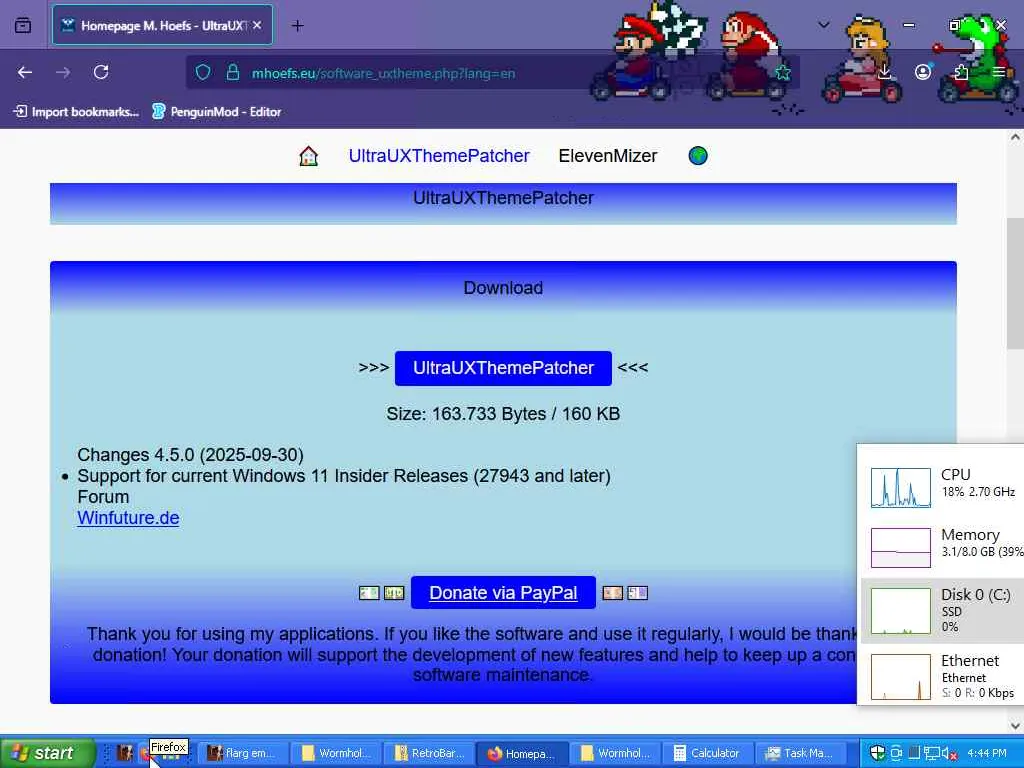The height and width of the screenshot is (768, 1024).
Task: Click second banknote image left of Donate
Action: point(394,593)
